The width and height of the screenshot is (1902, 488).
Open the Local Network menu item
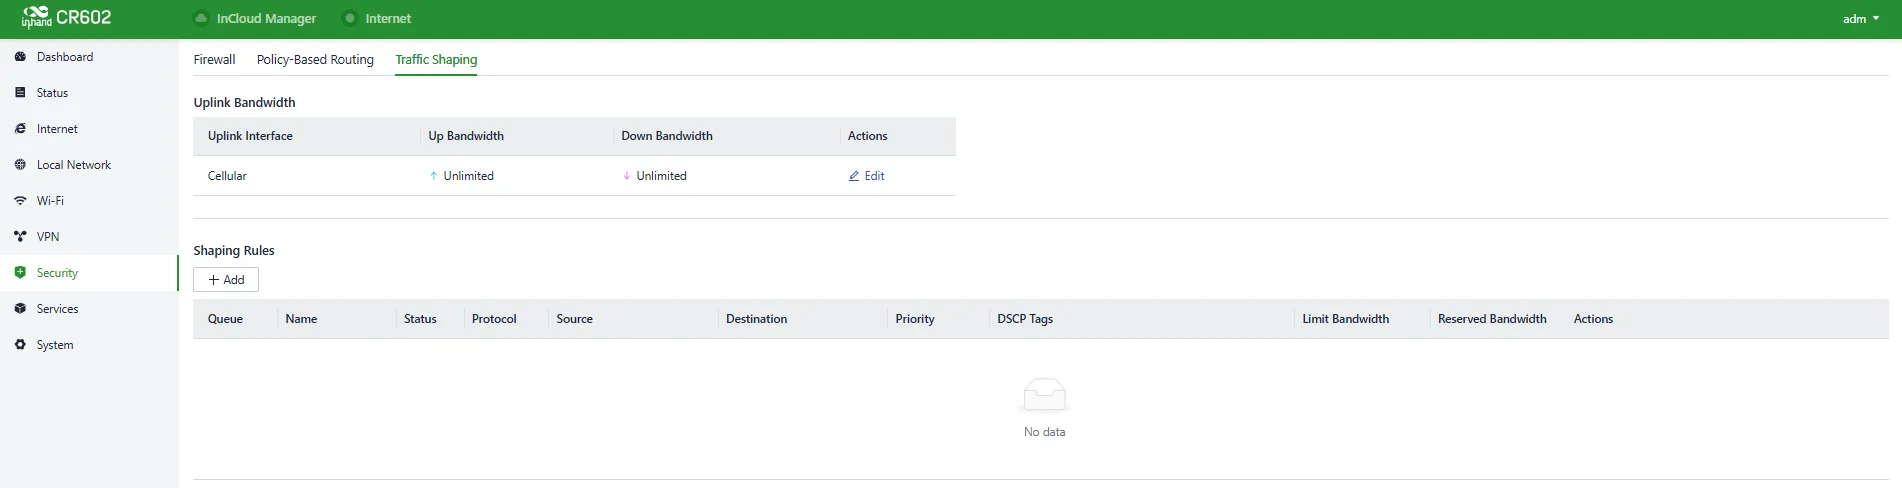[89, 165]
